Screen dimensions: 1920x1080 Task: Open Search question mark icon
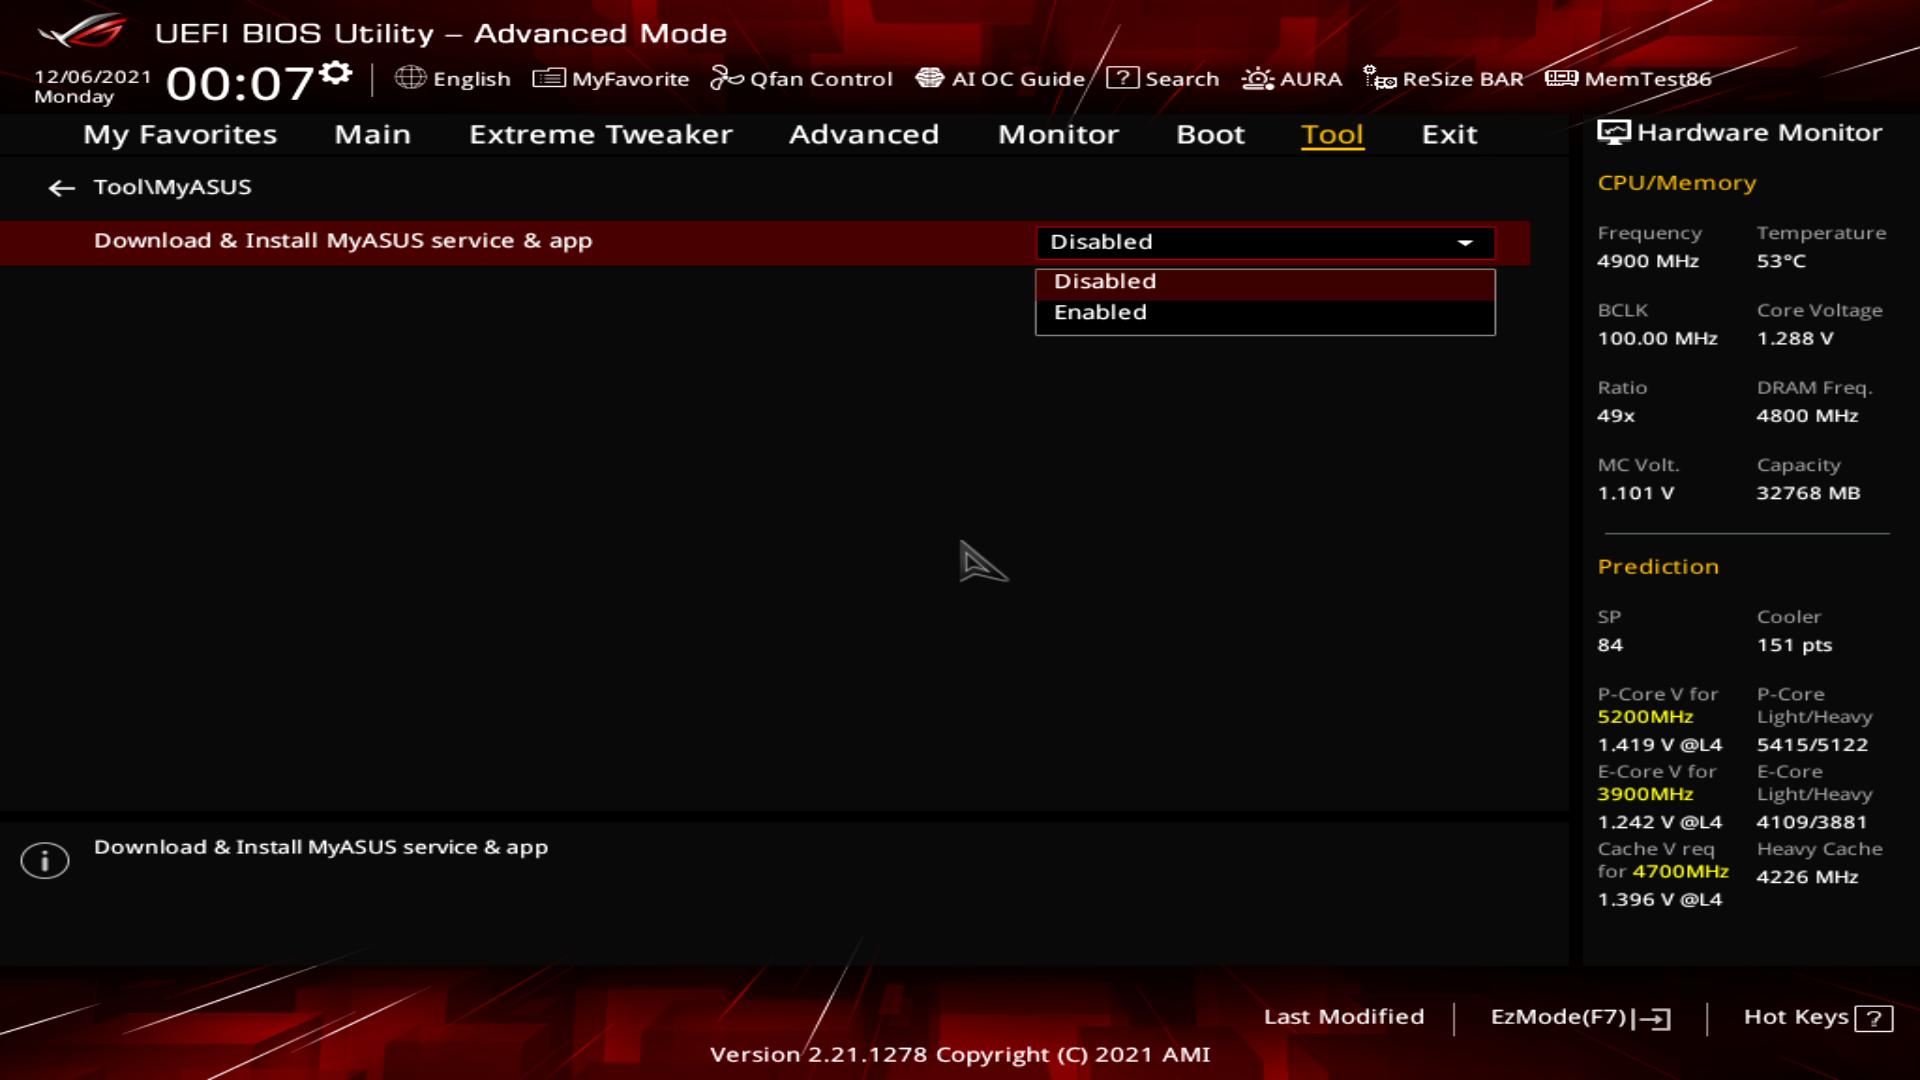click(x=1122, y=78)
